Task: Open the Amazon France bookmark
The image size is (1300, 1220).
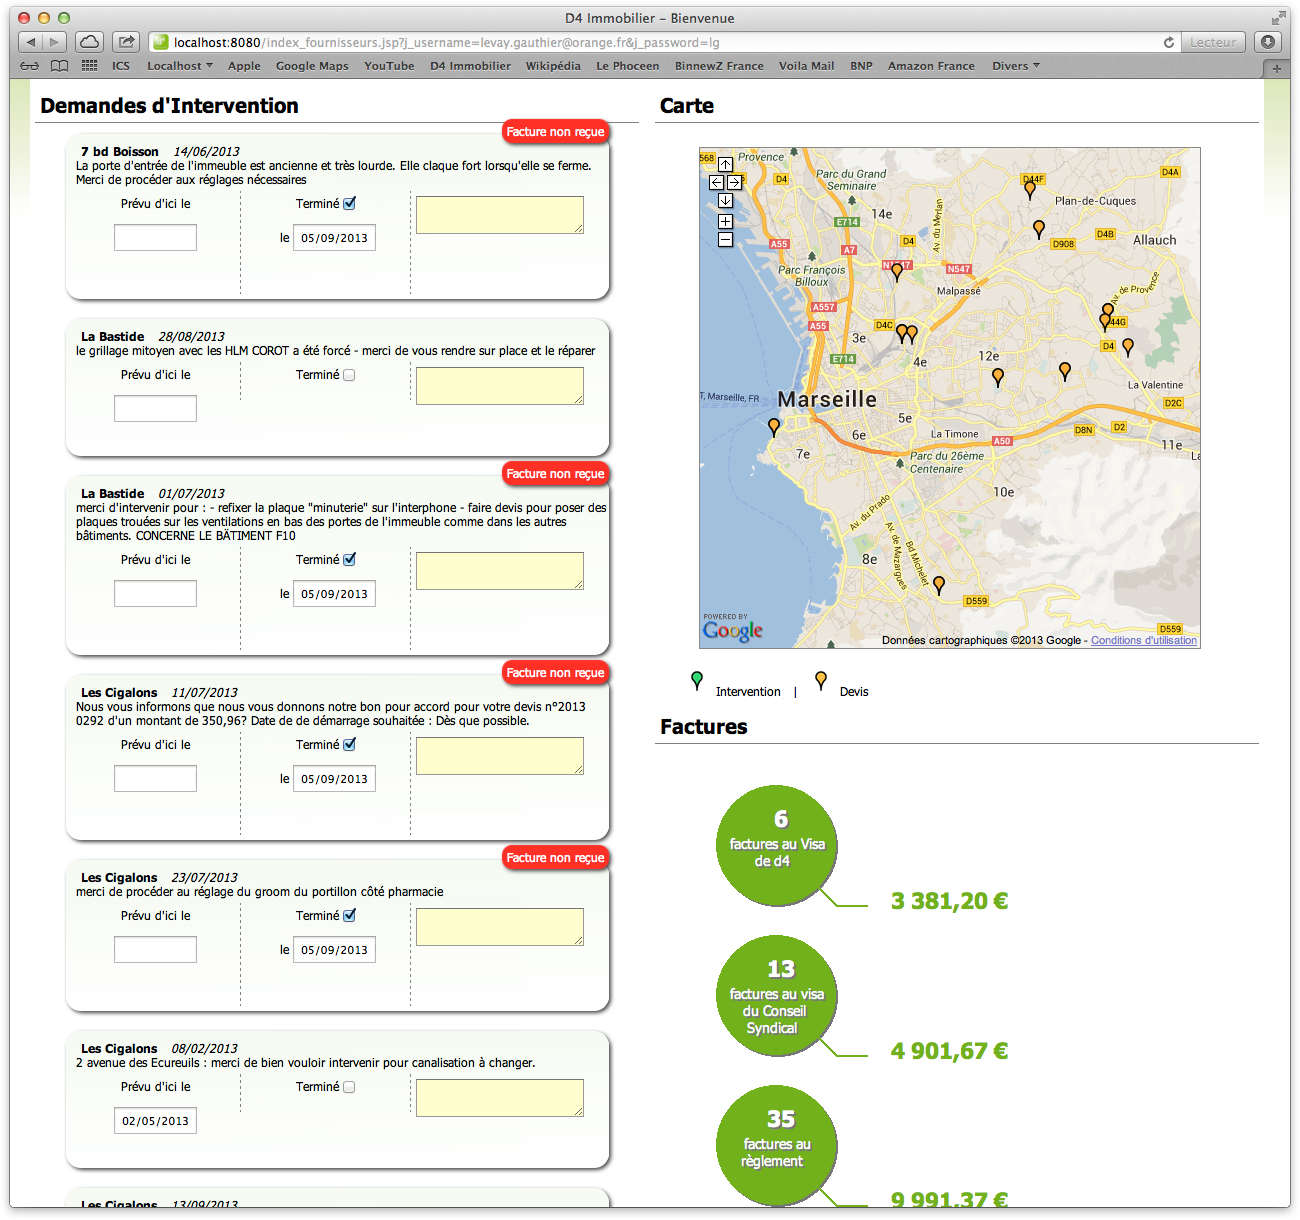Action: [x=931, y=66]
